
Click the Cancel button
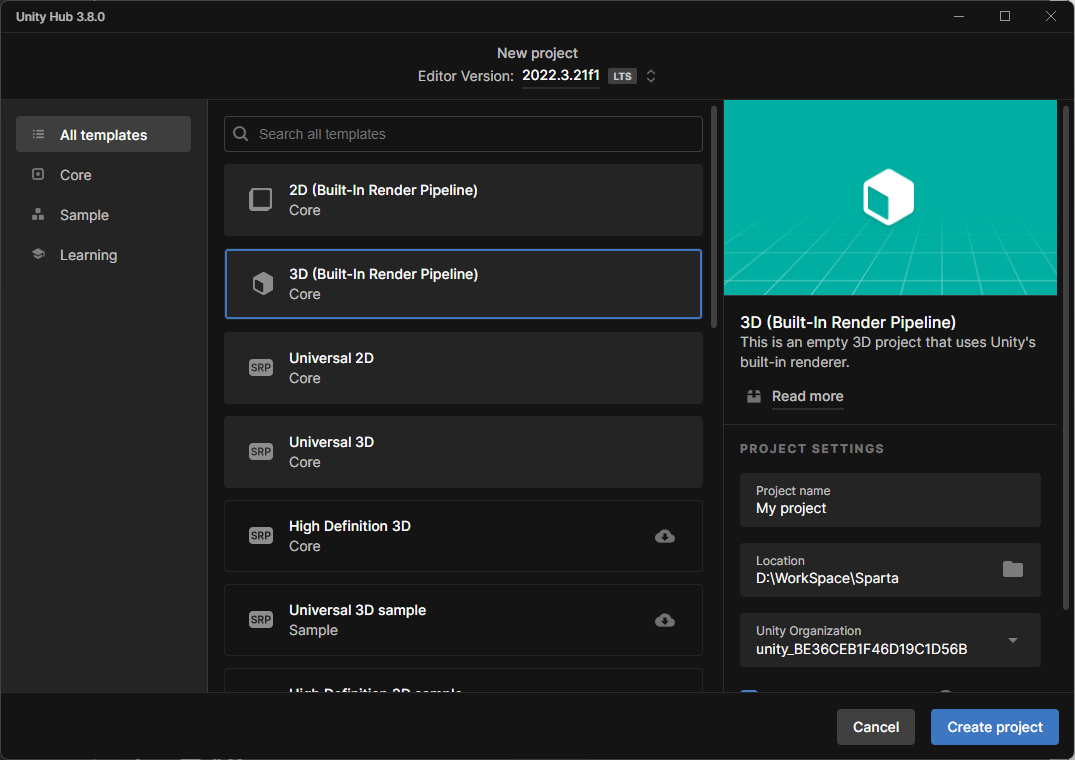875,727
